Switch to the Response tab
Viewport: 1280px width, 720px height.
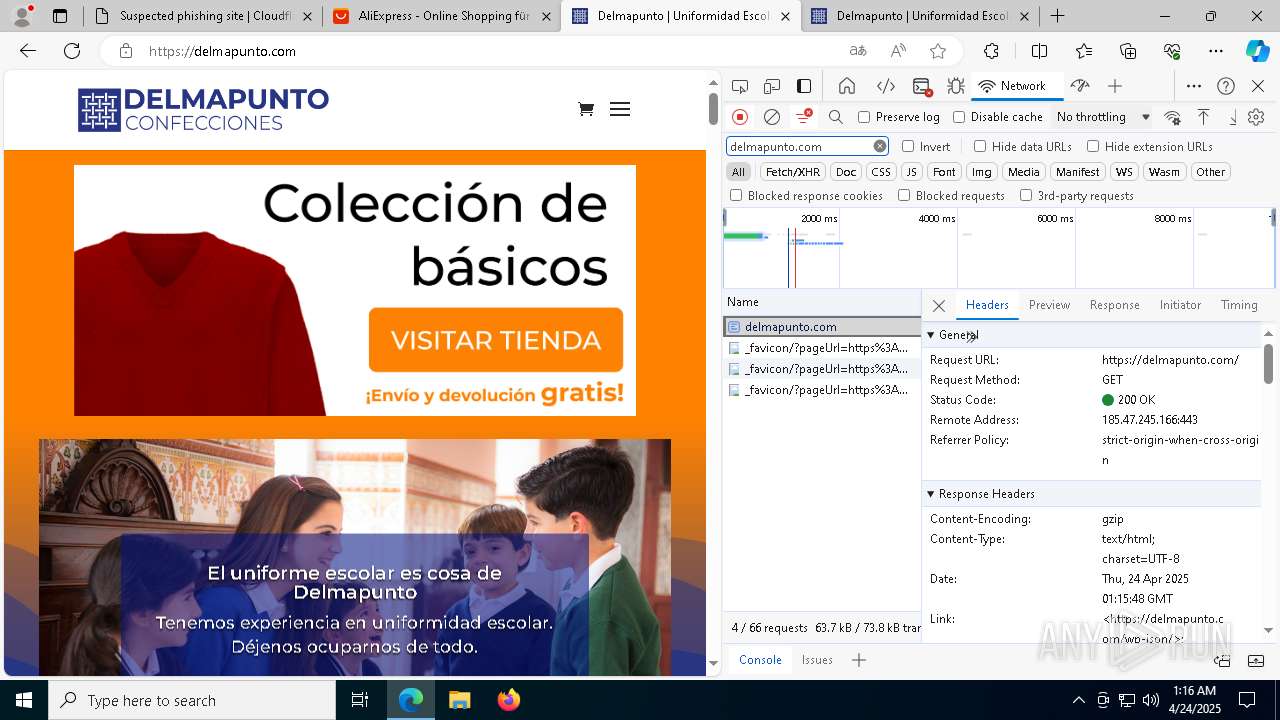1114,305
